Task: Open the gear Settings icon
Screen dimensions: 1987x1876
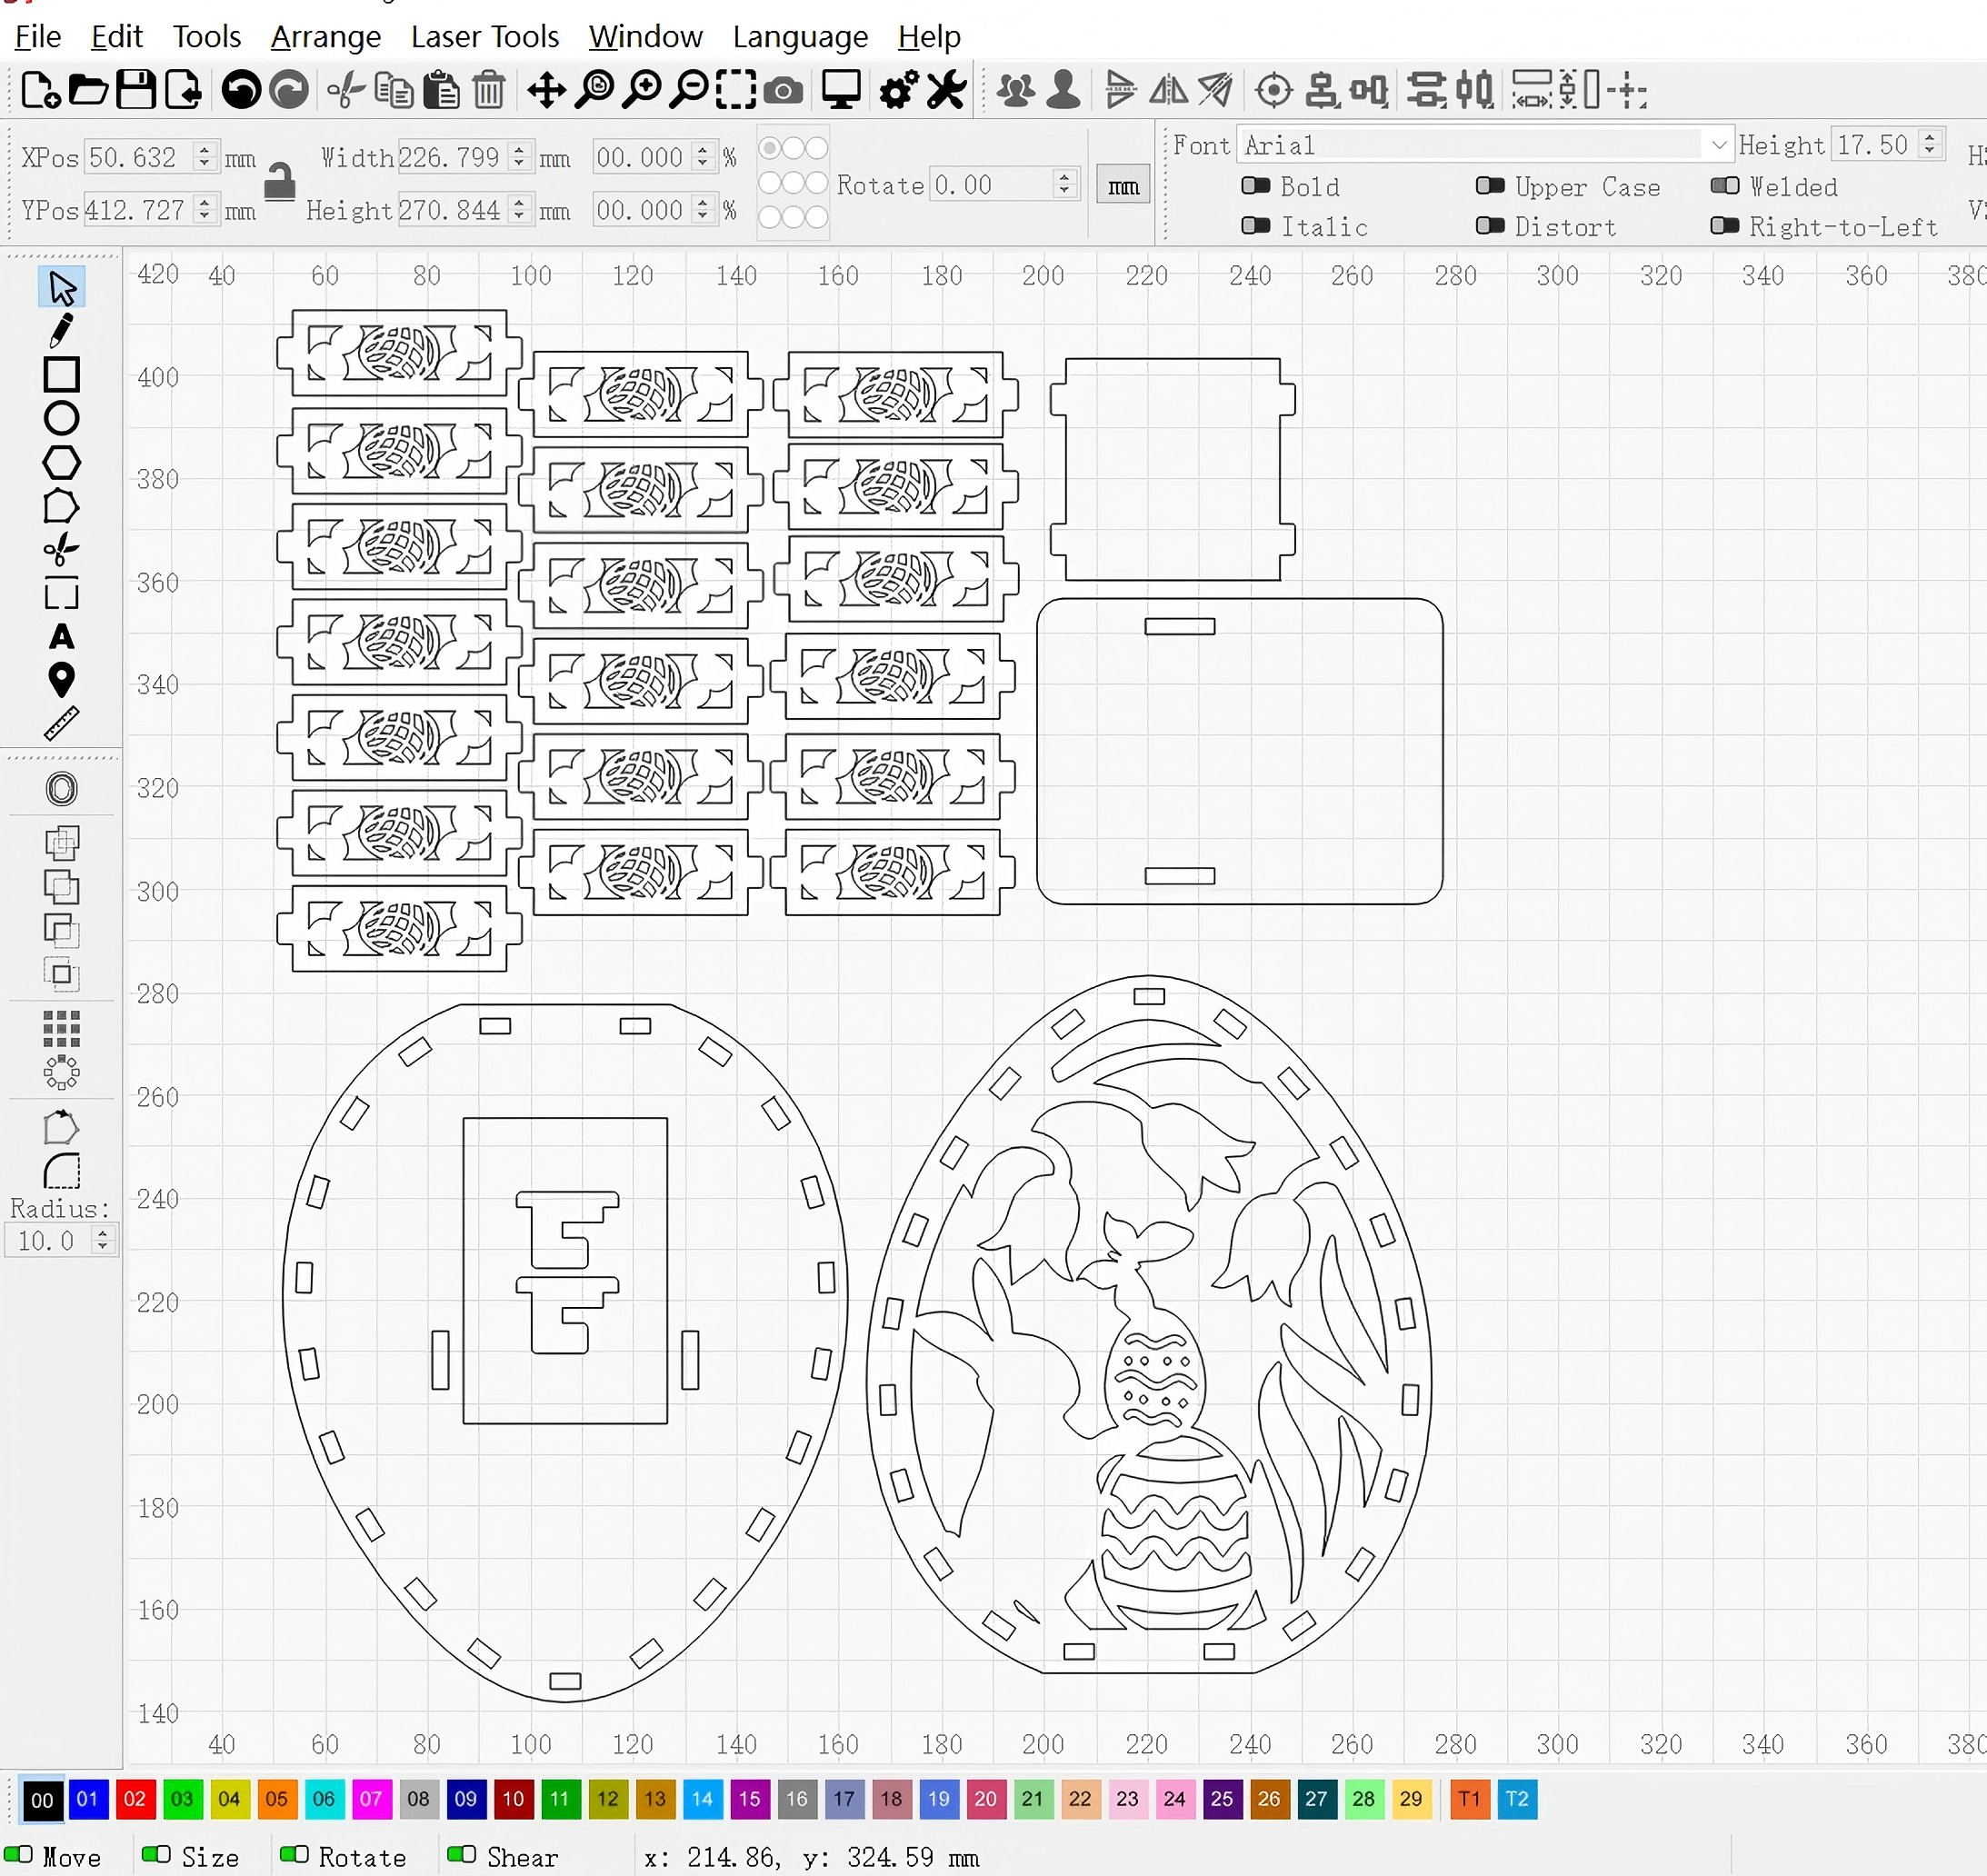Action: point(897,90)
